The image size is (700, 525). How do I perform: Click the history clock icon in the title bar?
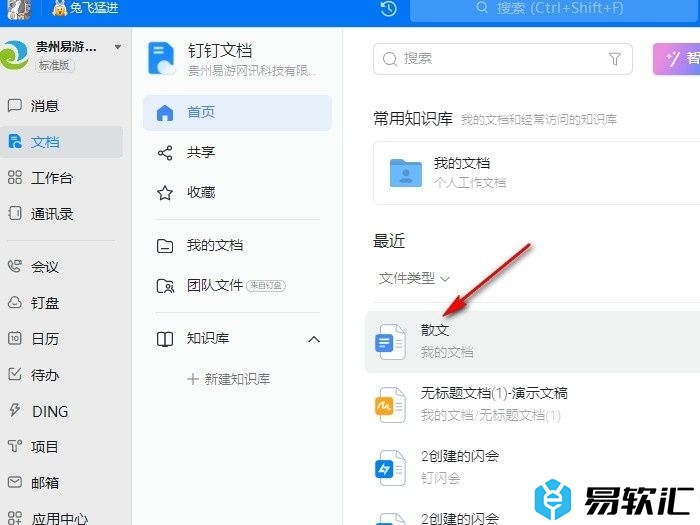(389, 8)
